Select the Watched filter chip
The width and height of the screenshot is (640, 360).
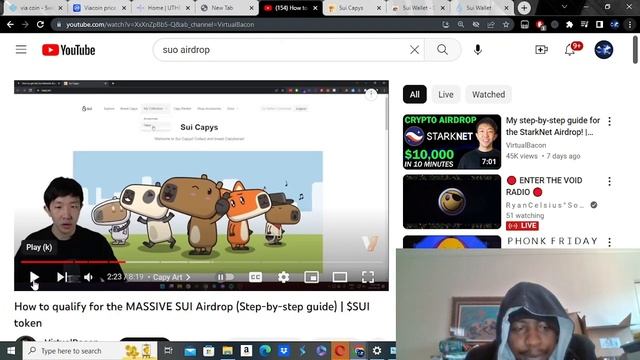[x=488, y=94]
